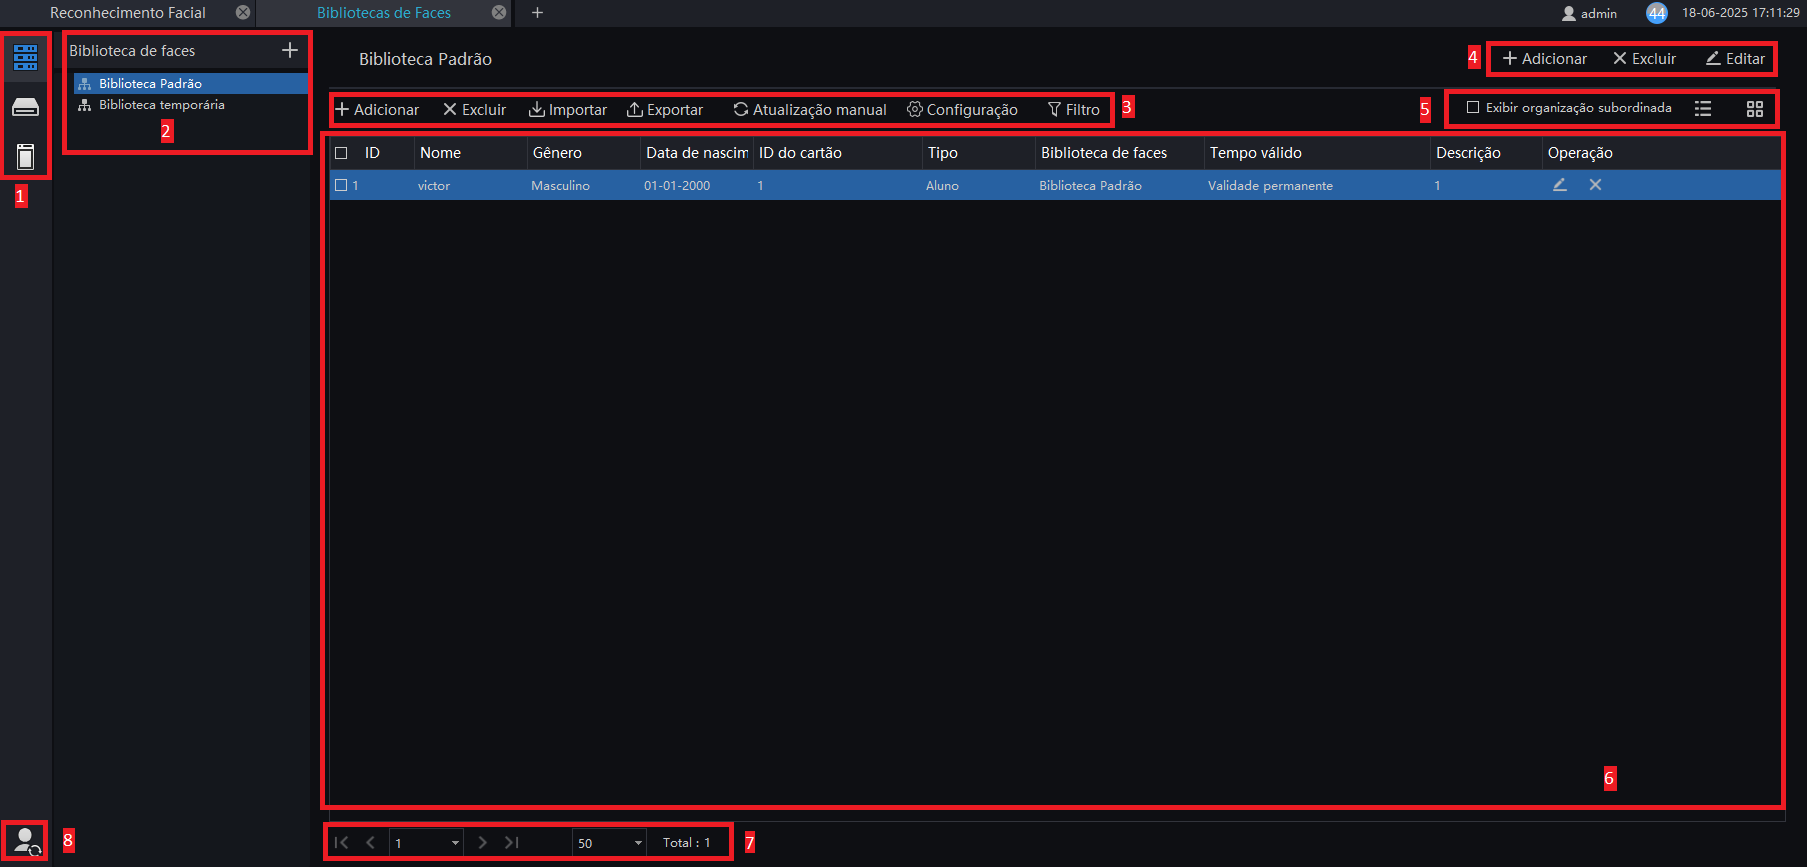Edit victor's row with pencil icon
Image resolution: width=1807 pixels, height=867 pixels.
tap(1559, 185)
